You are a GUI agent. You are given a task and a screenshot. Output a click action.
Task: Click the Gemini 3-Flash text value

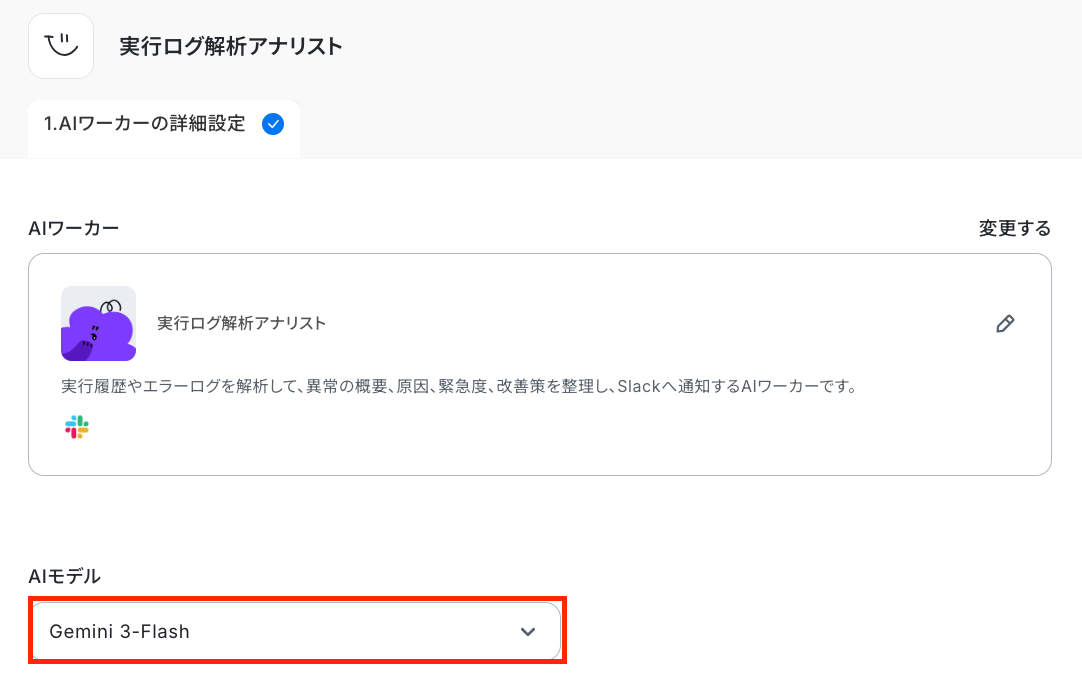119,632
